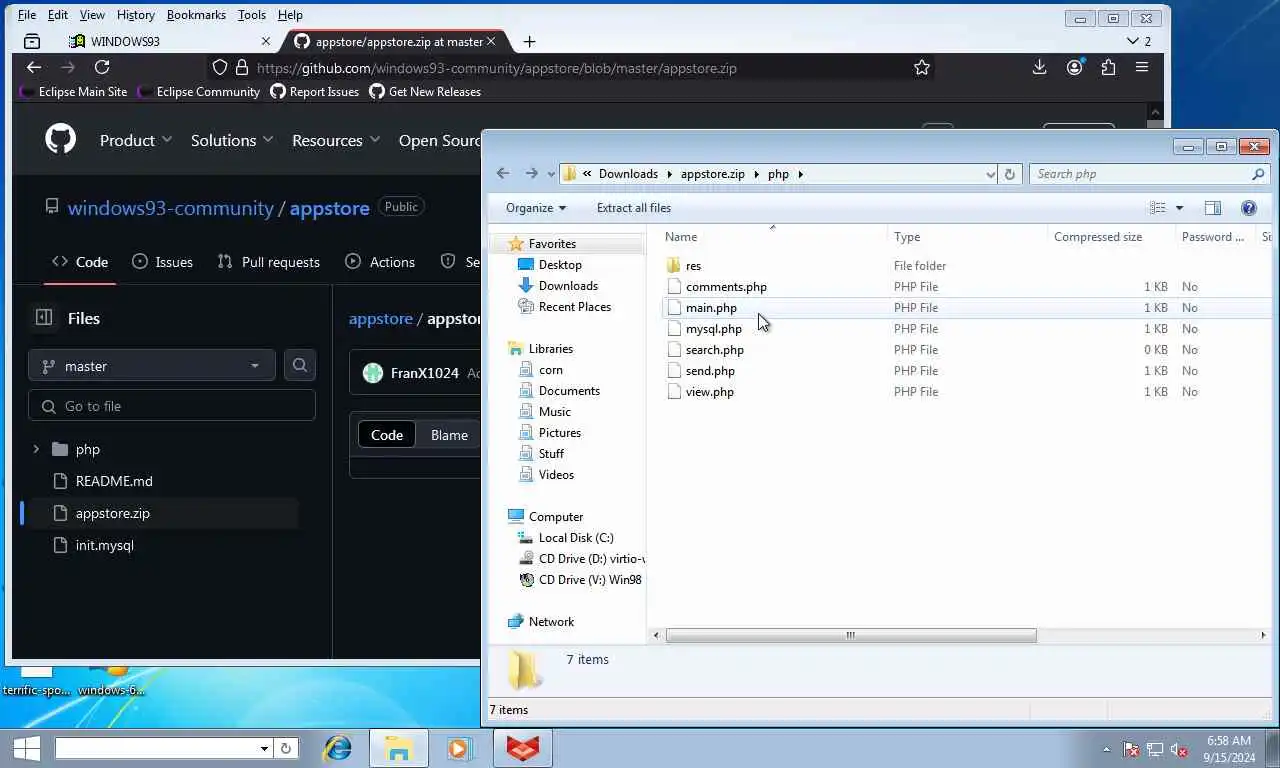Open the History menu

point(135,15)
